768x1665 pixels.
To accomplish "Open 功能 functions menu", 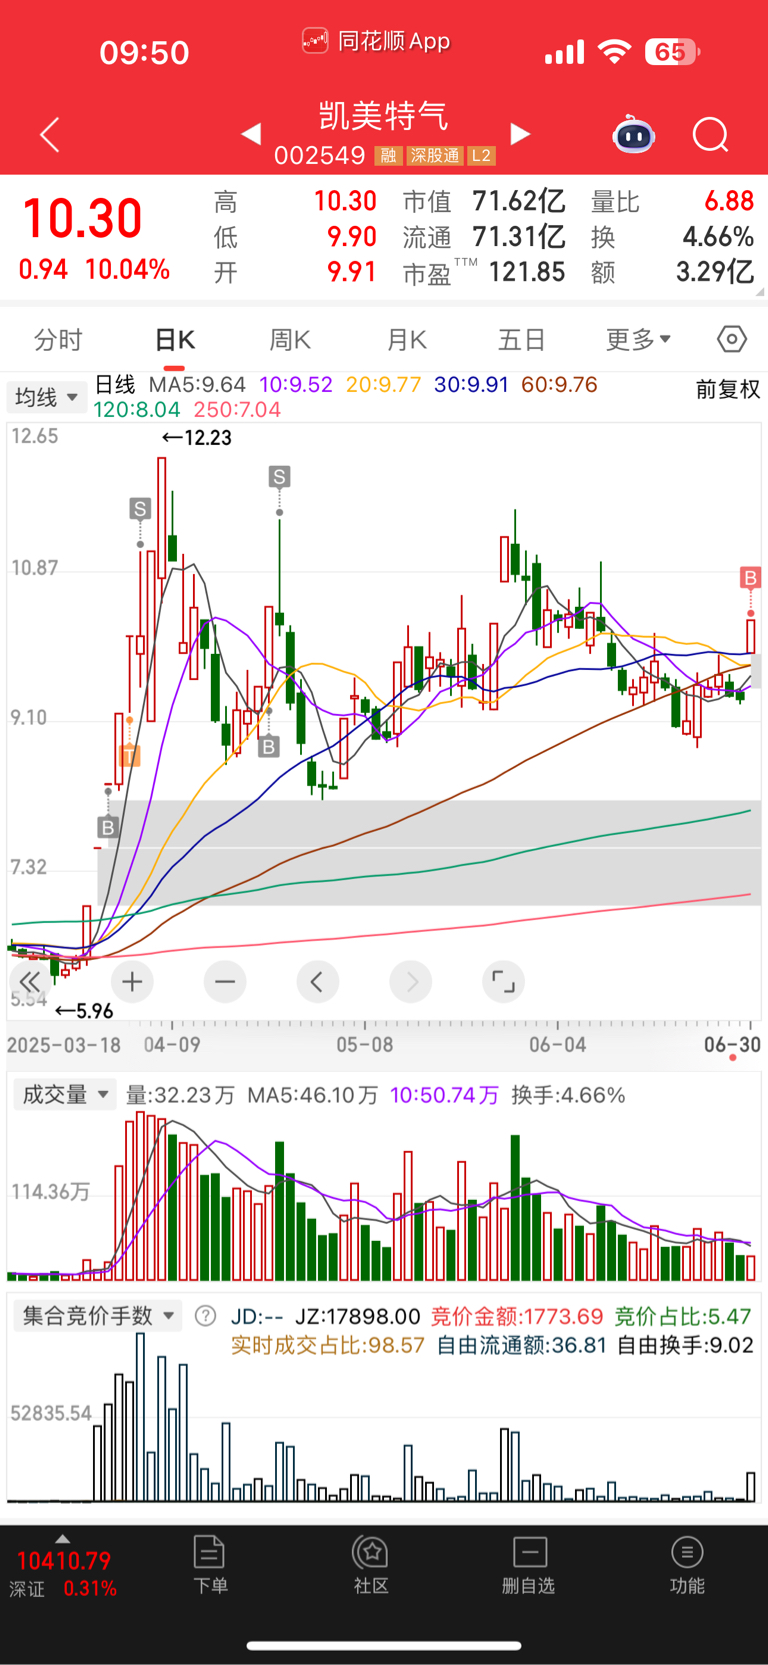I will tap(687, 1565).
